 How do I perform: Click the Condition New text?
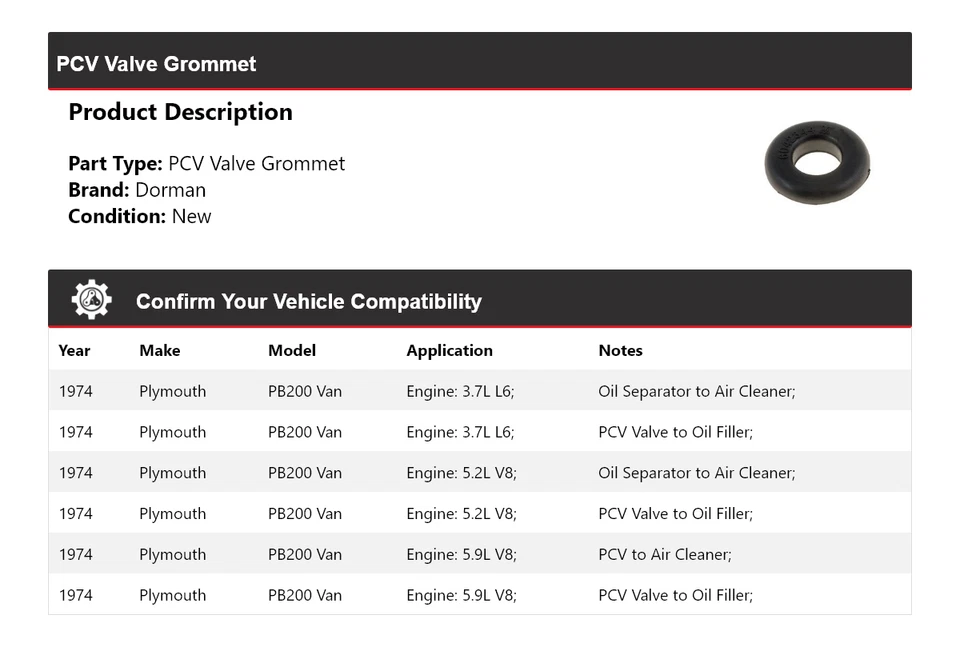click(140, 216)
